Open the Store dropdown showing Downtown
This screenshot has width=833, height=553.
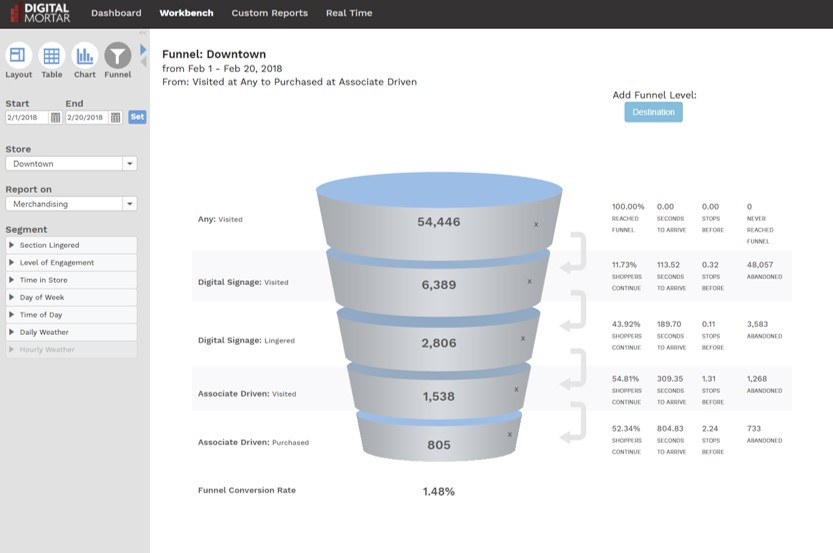pos(71,164)
